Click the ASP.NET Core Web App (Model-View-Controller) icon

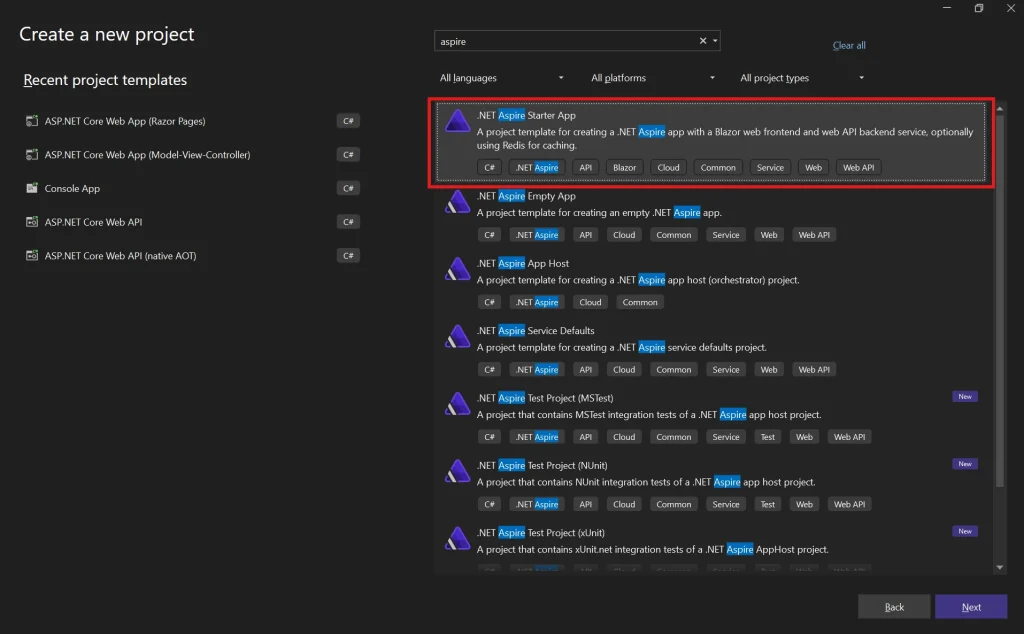click(31, 155)
